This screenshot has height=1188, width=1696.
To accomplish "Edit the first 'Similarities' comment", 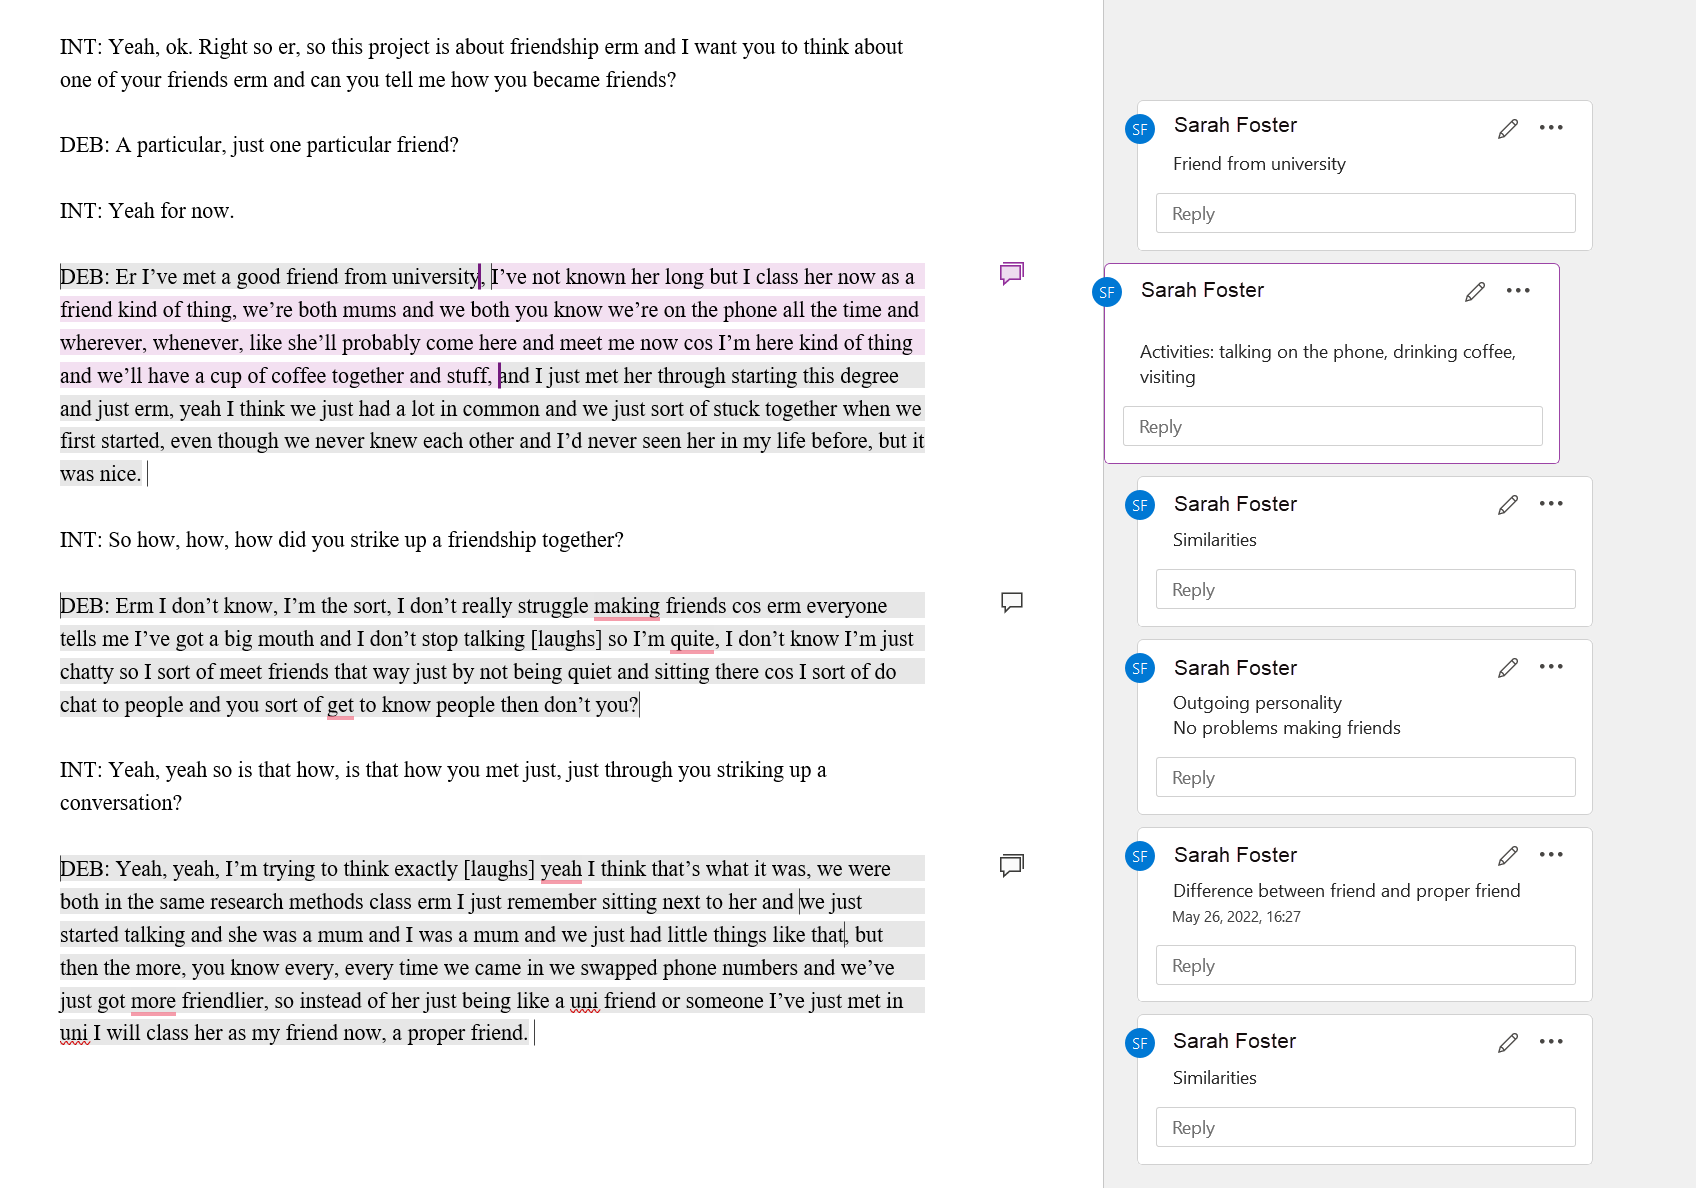I will [1508, 504].
